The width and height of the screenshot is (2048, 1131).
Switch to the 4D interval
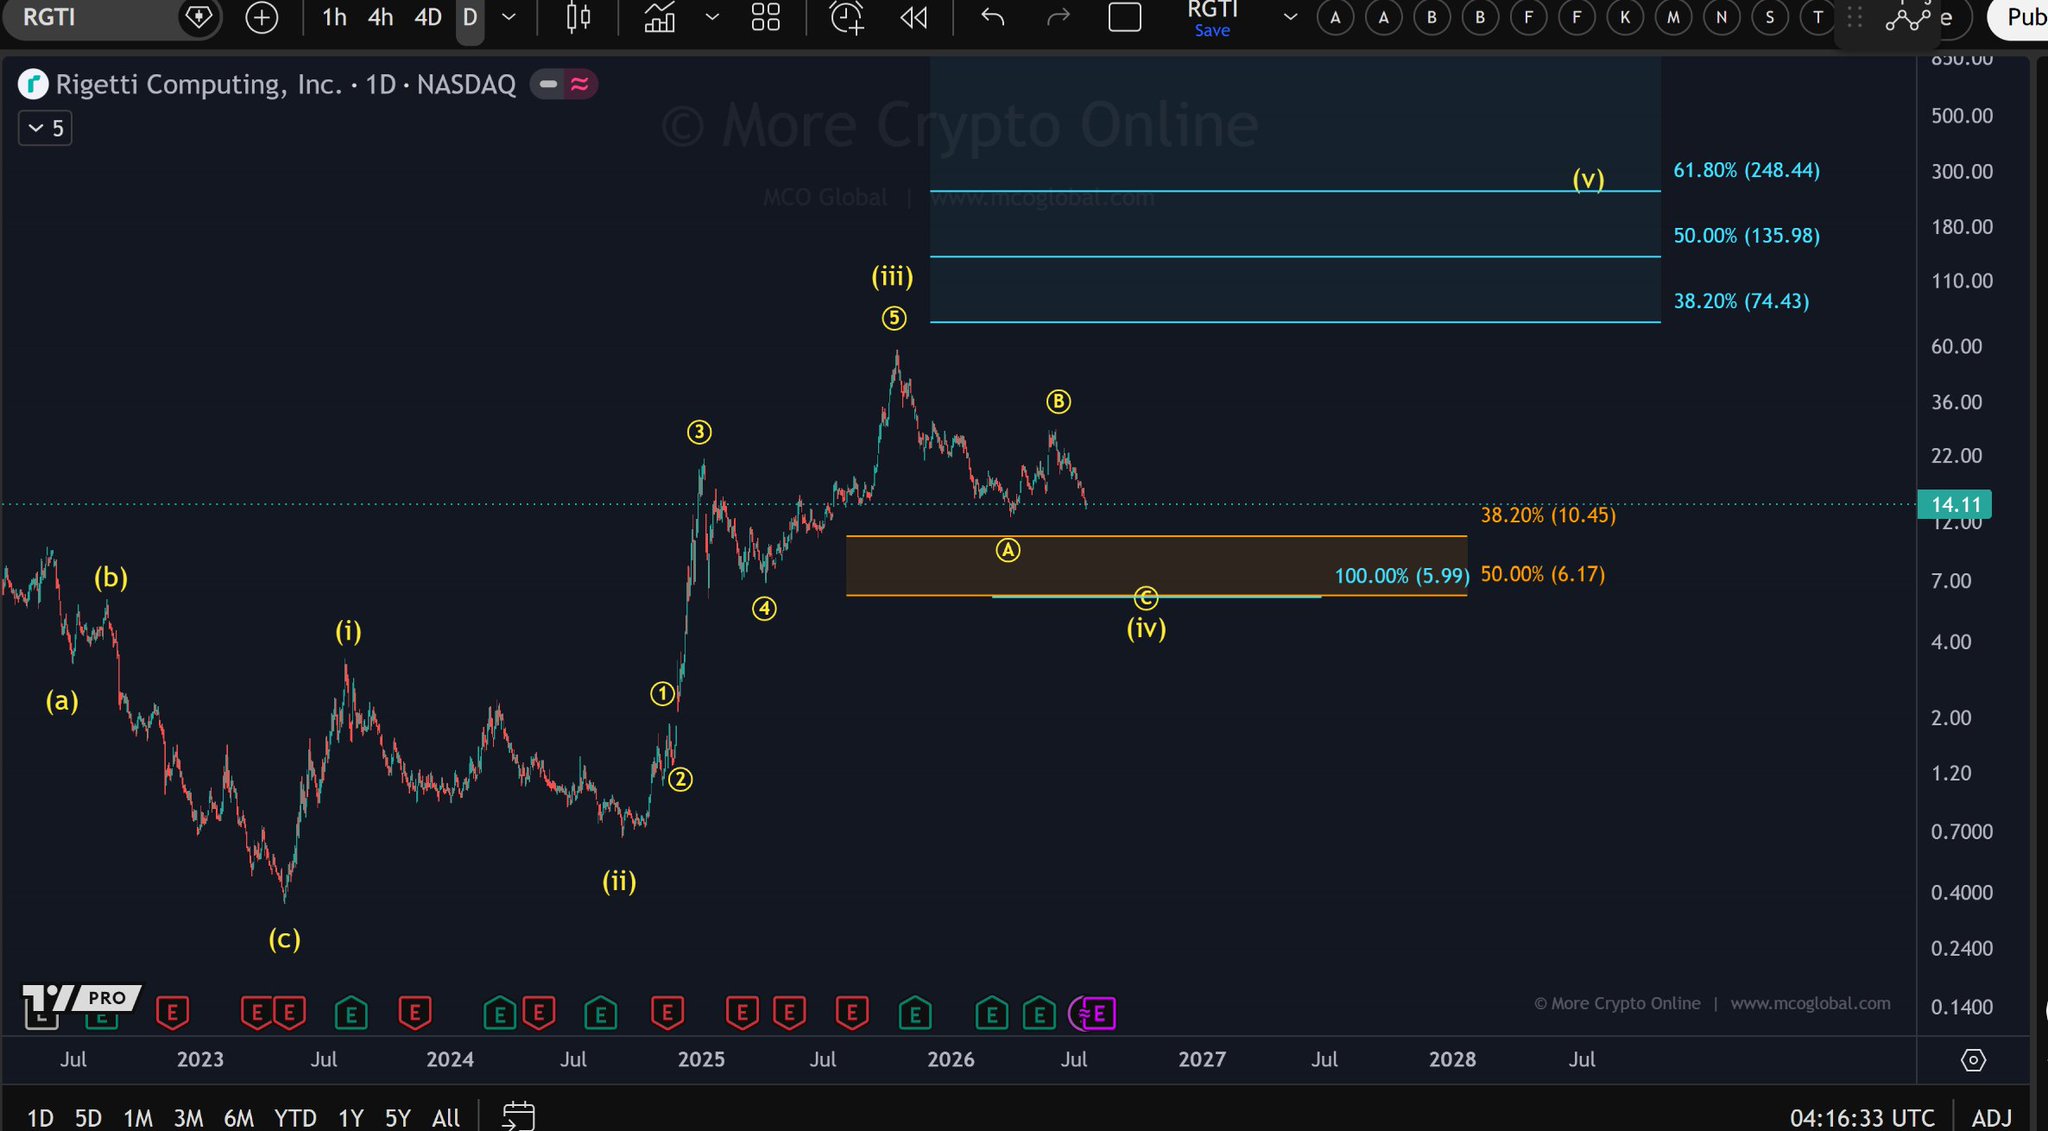(428, 17)
